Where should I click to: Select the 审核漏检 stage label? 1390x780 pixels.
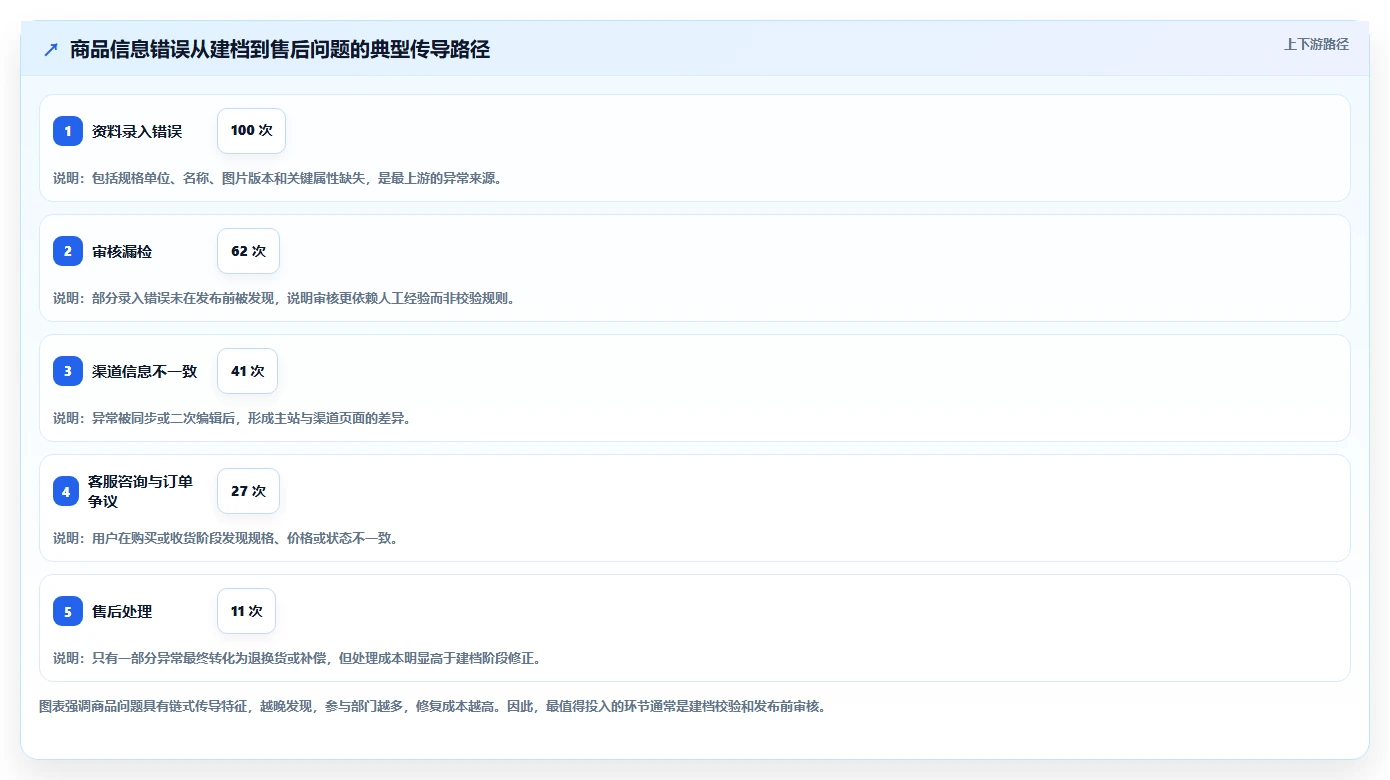point(122,251)
